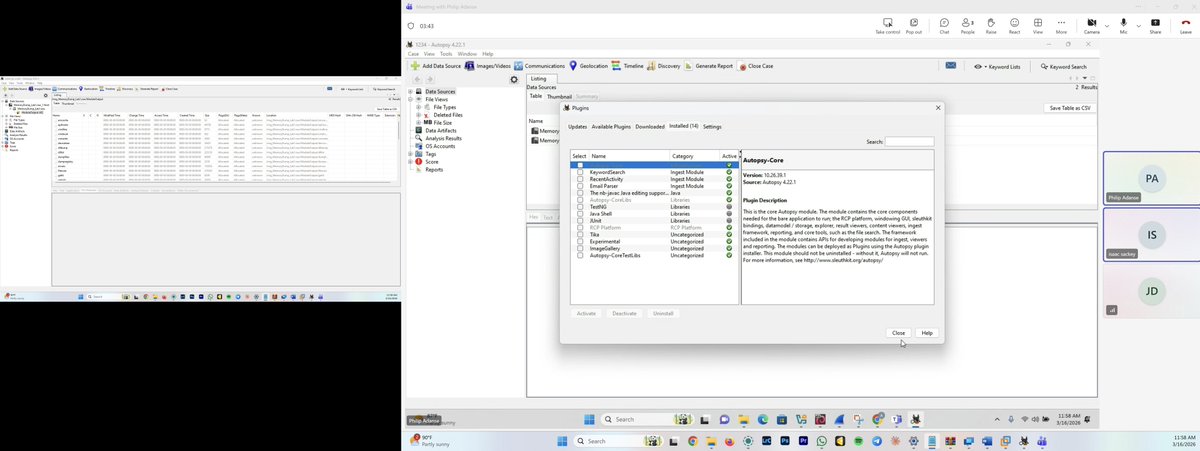This screenshot has height=451, width=1200.
Task: Check the TestNG plugin checkbox
Action: click(x=579, y=207)
